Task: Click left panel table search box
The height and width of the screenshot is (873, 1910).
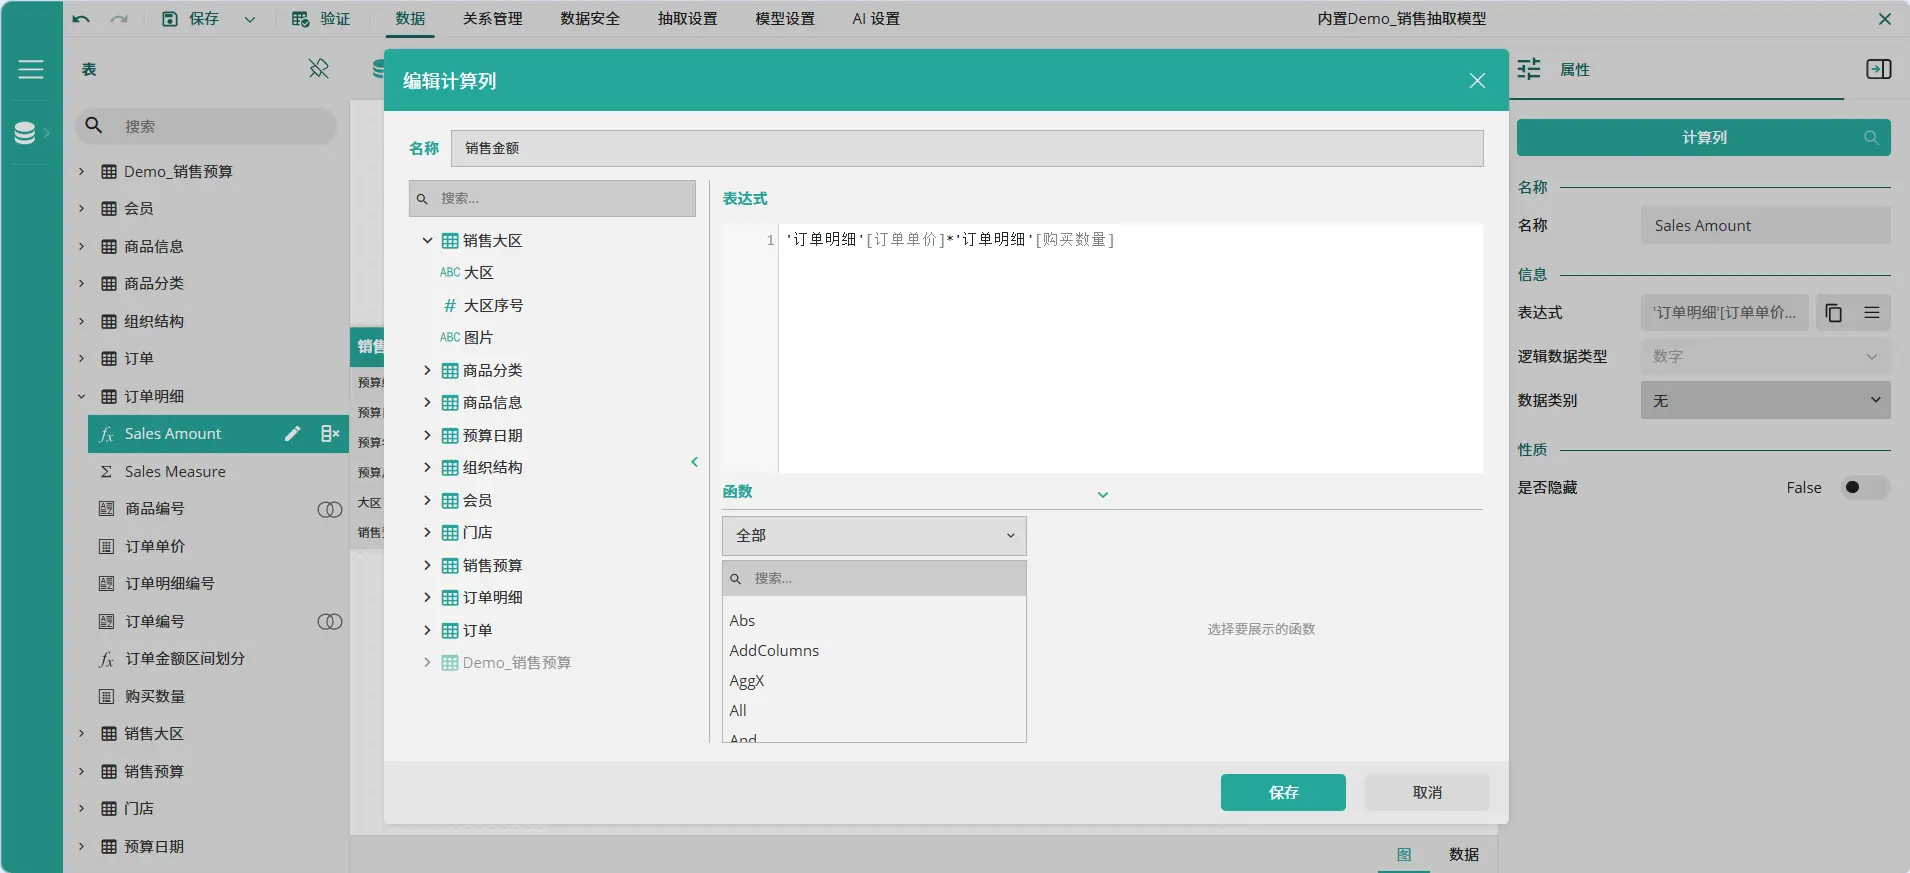Action: [206, 126]
